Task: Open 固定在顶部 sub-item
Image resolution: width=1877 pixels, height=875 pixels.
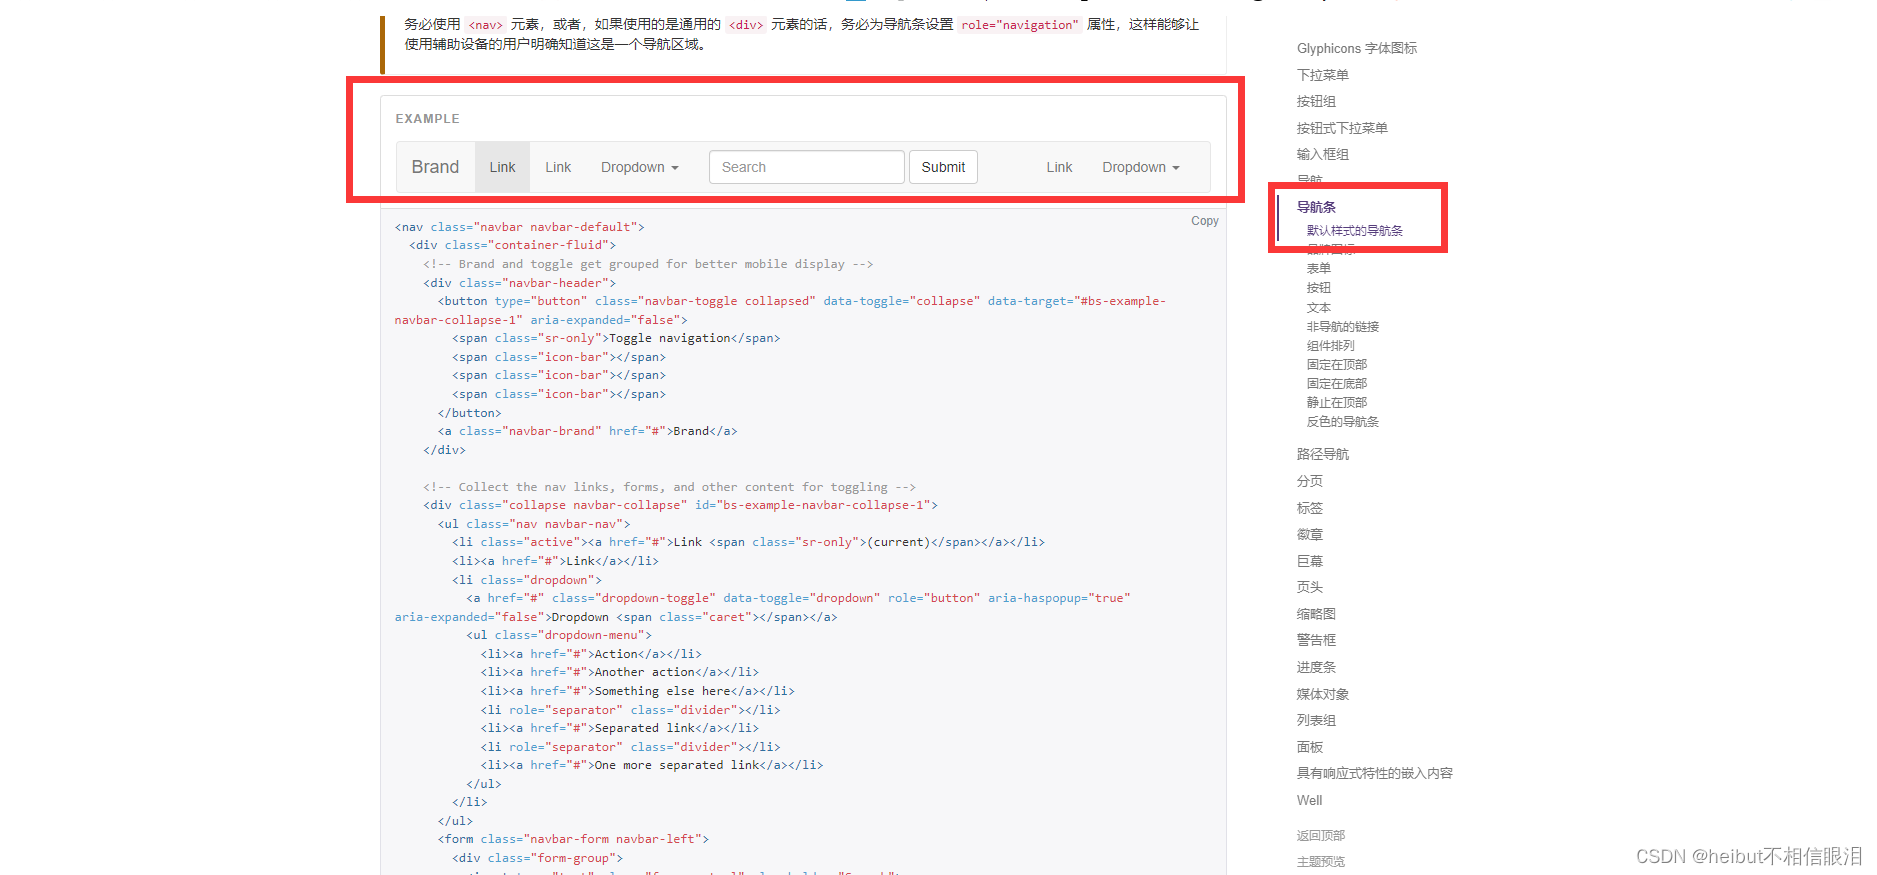Action: click(x=1336, y=365)
